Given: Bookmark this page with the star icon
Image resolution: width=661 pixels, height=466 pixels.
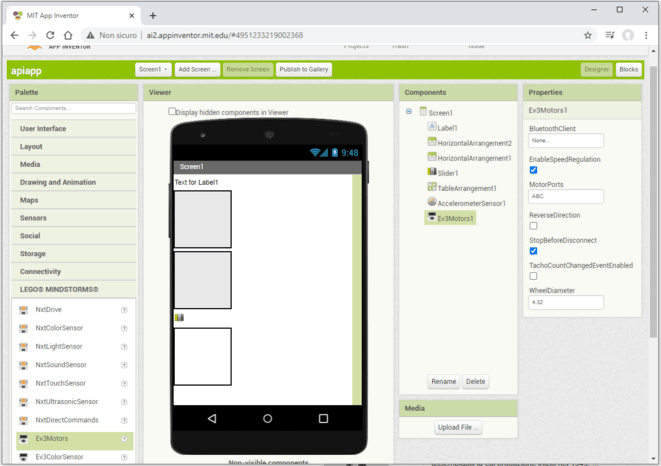Looking at the screenshot, I should click(588, 35).
